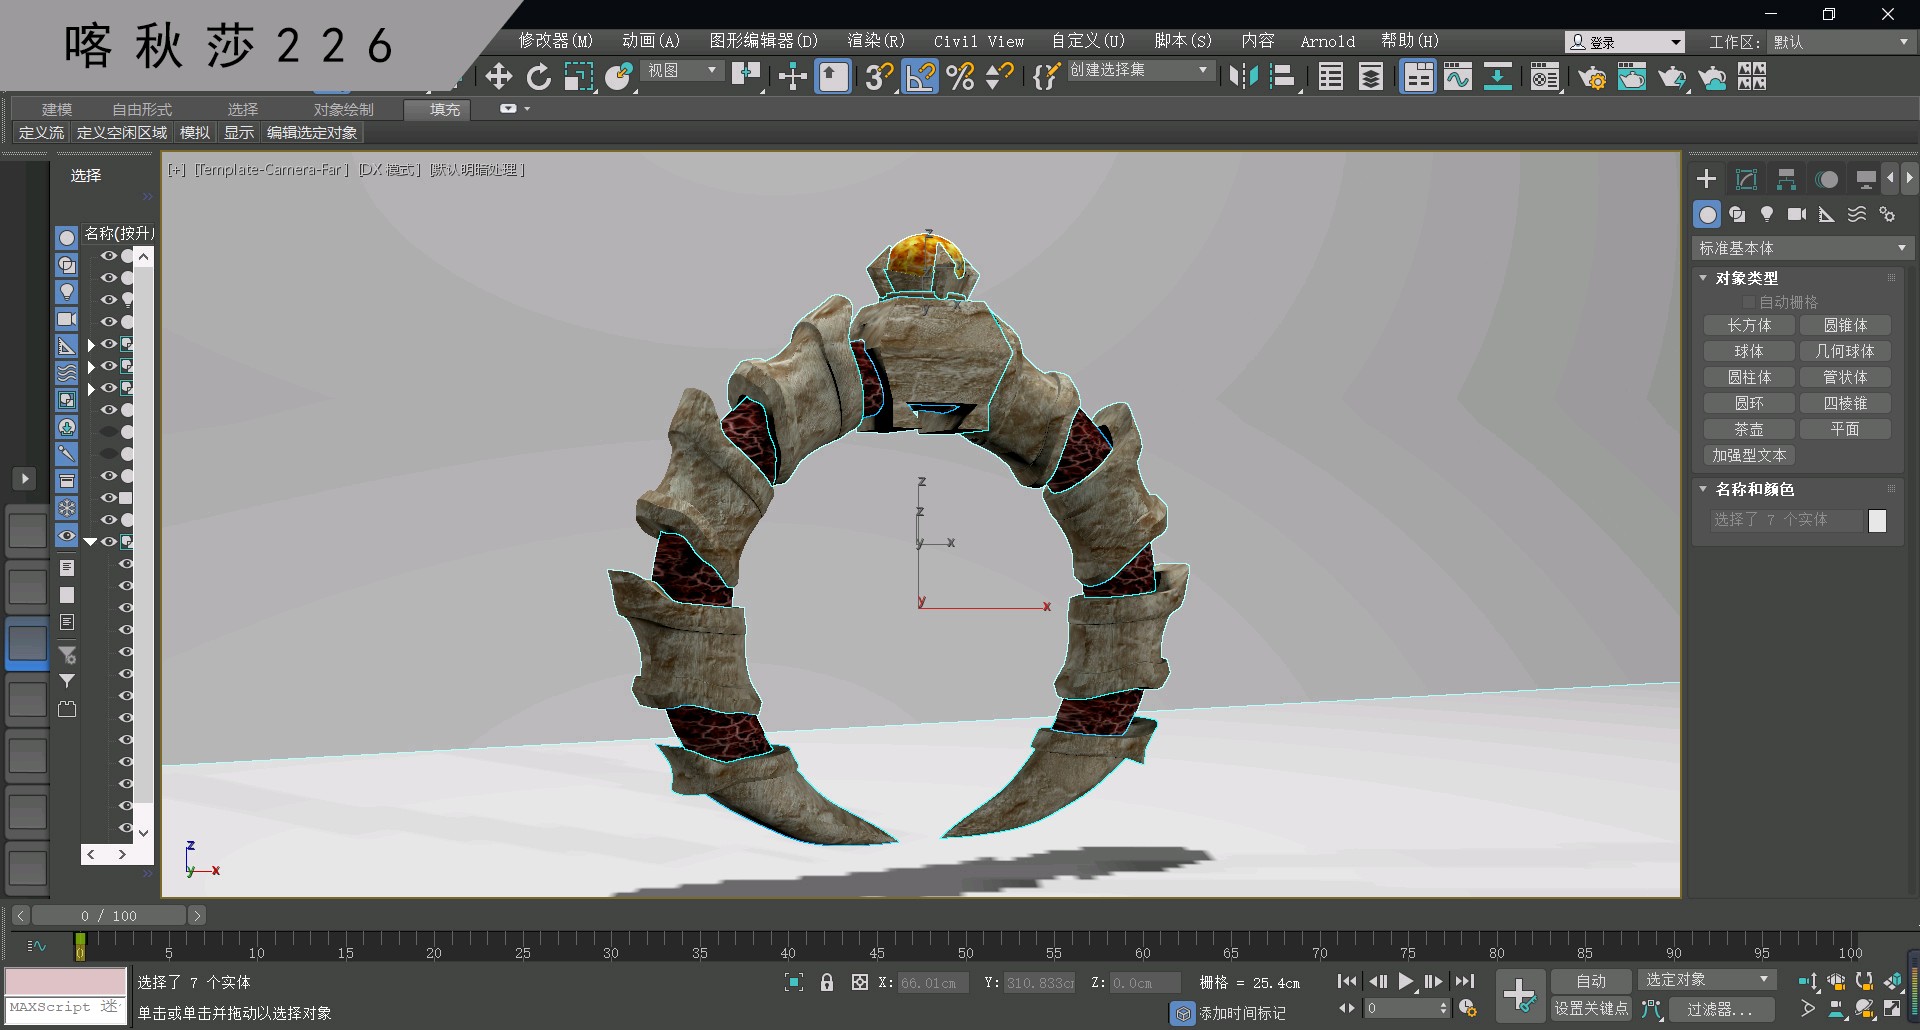This screenshot has height=1030, width=1920.
Task: Click the object color swatch beside name field
Action: click(x=1877, y=521)
